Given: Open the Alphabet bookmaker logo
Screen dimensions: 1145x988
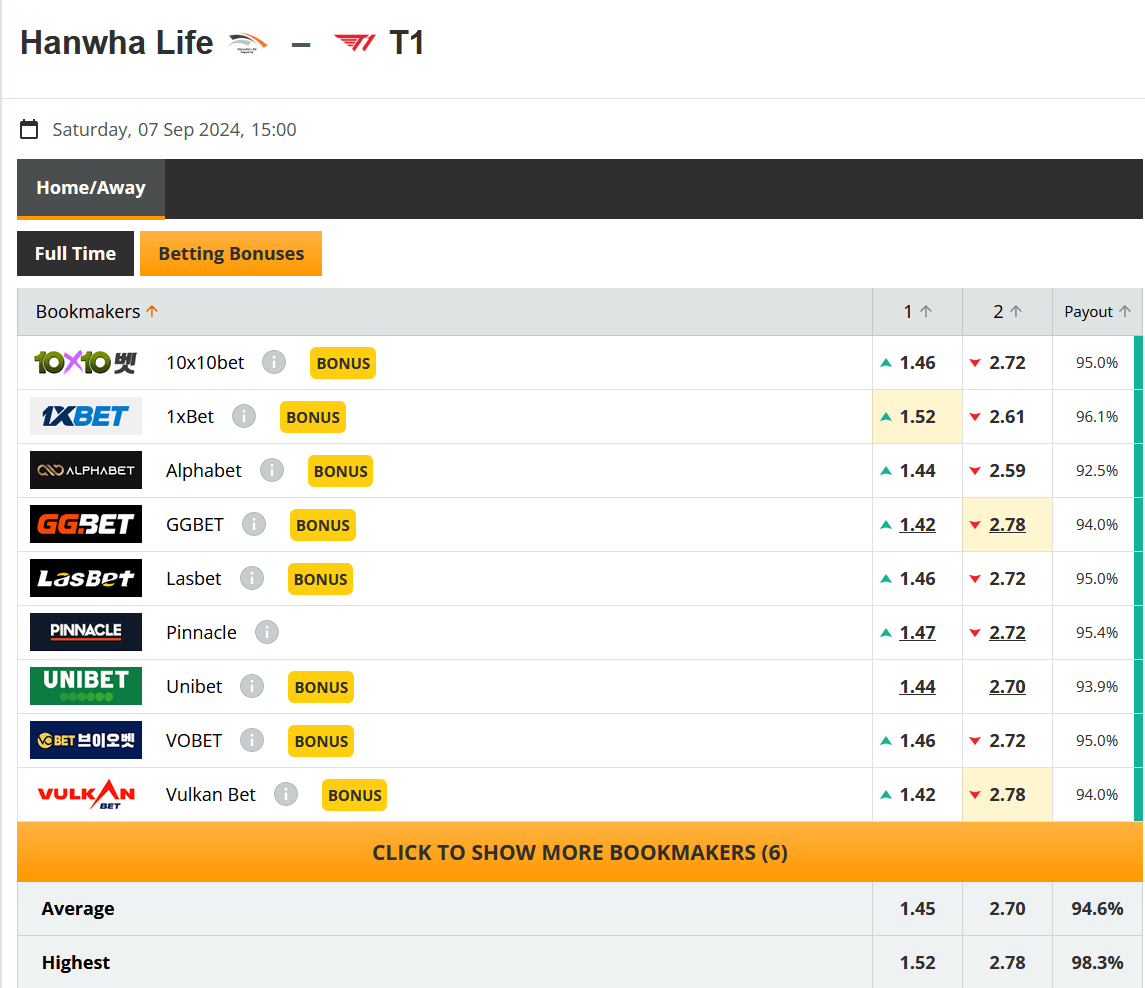Looking at the screenshot, I should (85, 470).
